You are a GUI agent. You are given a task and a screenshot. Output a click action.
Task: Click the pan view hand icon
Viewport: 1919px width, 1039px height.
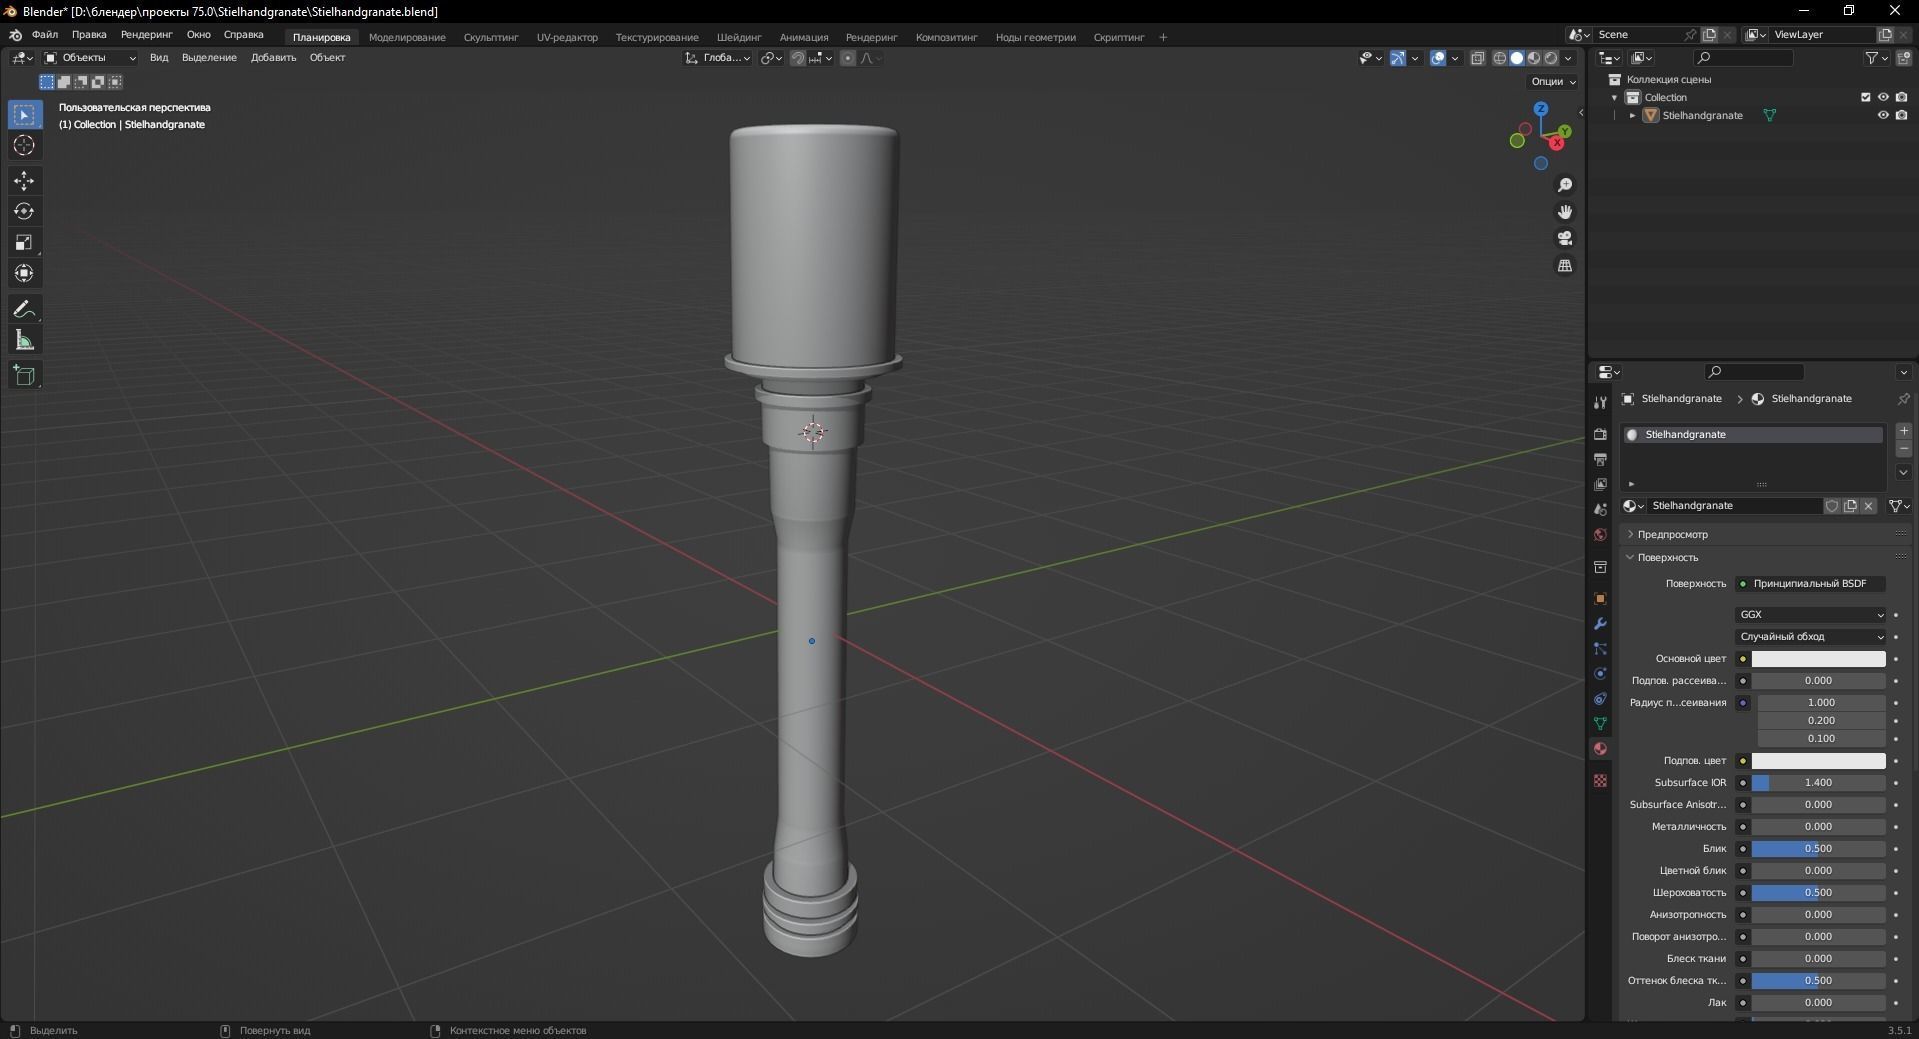(x=1565, y=212)
